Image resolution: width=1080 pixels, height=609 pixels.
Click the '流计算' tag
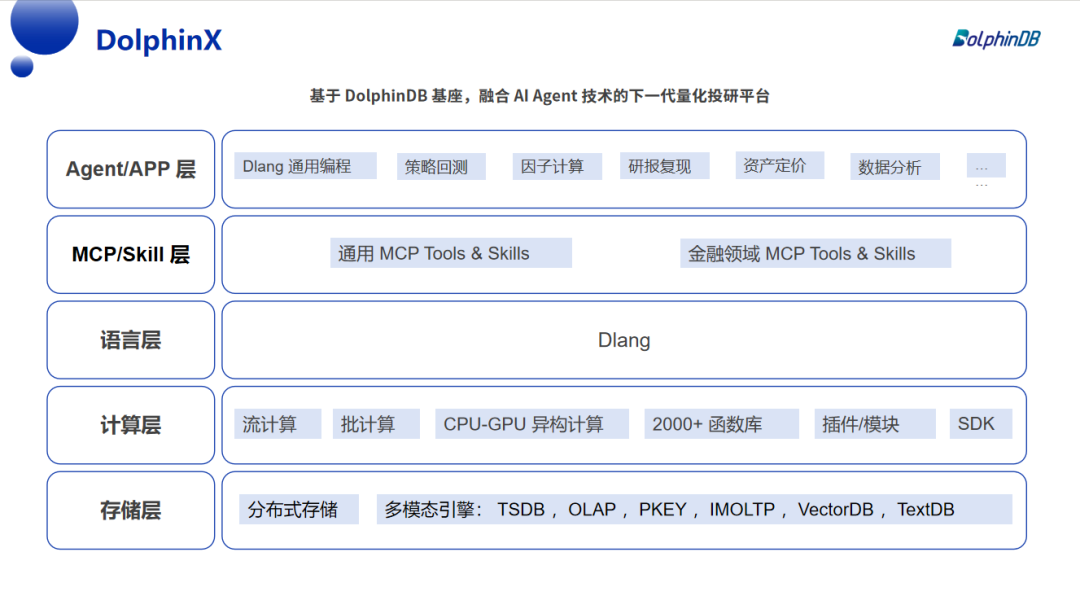click(278, 424)
